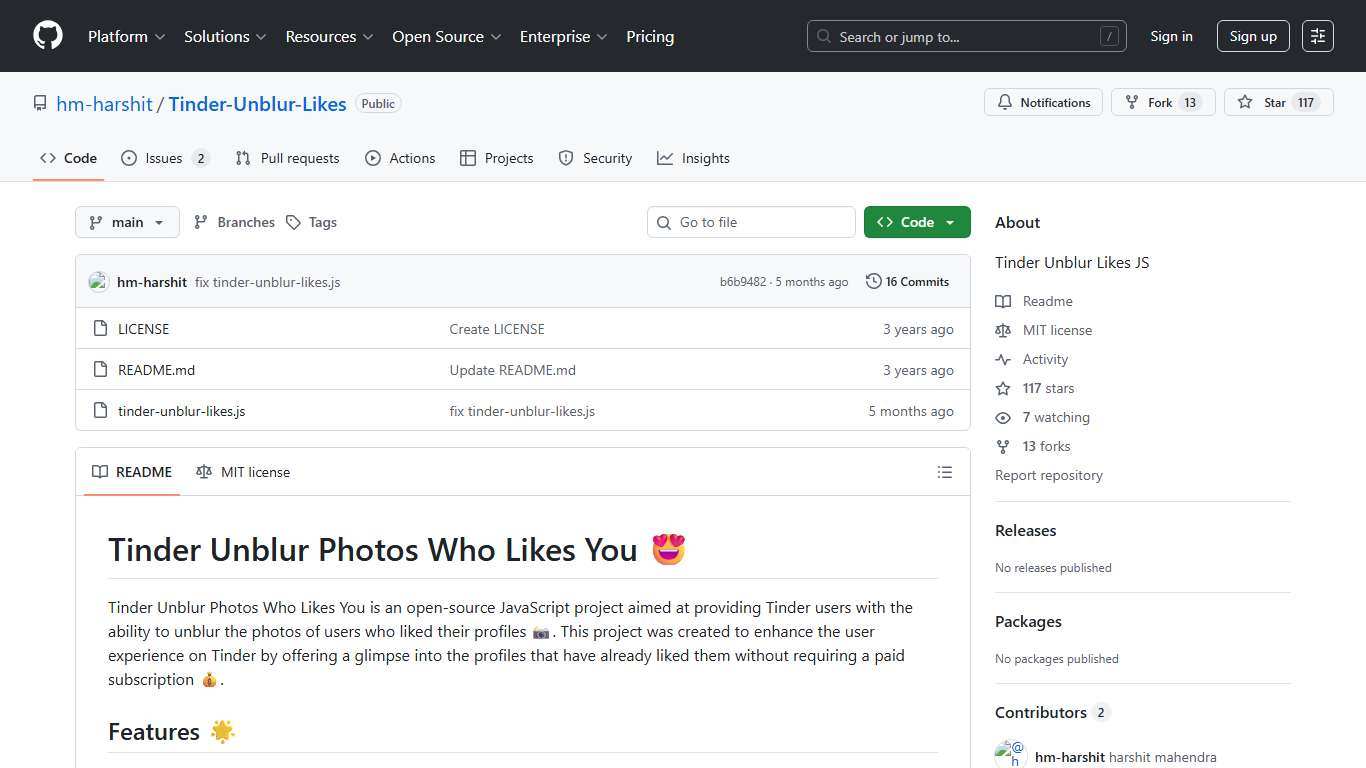Click the Sign up button
The height and width of the screenshot is (768, 1366).
click(1252, 36)
